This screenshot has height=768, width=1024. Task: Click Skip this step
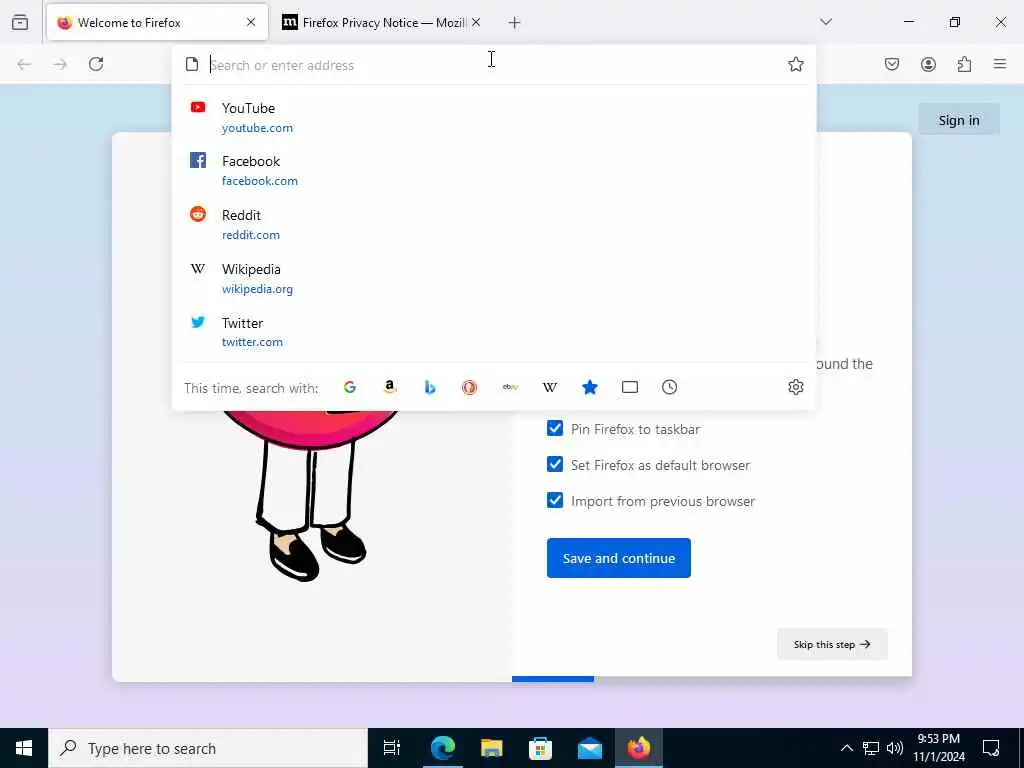(832, 644)
